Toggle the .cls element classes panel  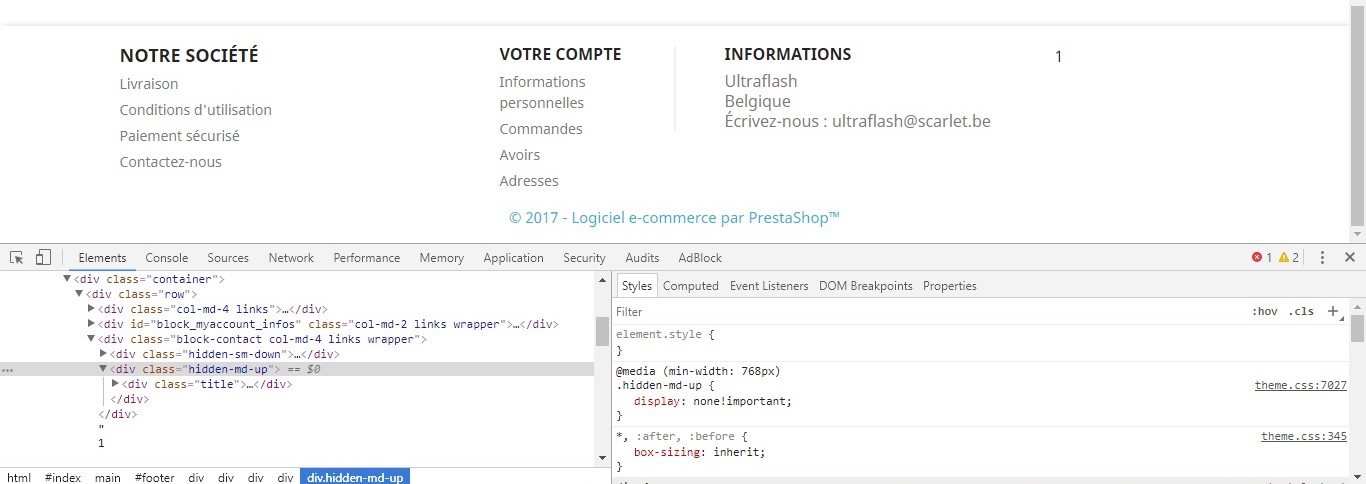(1301, 312)
